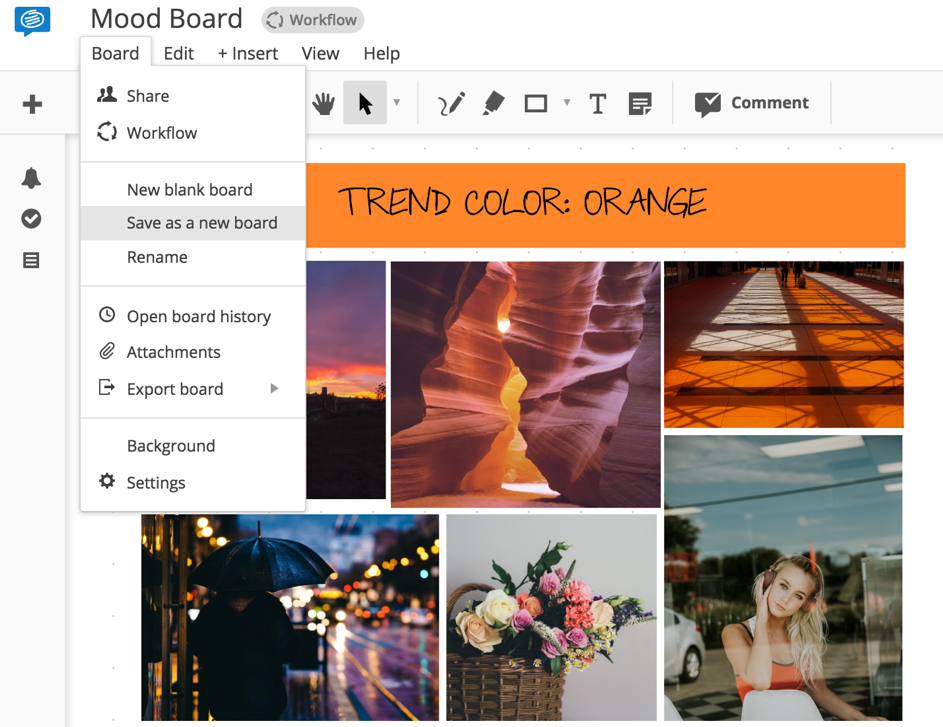Choose Export board menu entry
Screen dimensions: 943x727
click(193, 389)
